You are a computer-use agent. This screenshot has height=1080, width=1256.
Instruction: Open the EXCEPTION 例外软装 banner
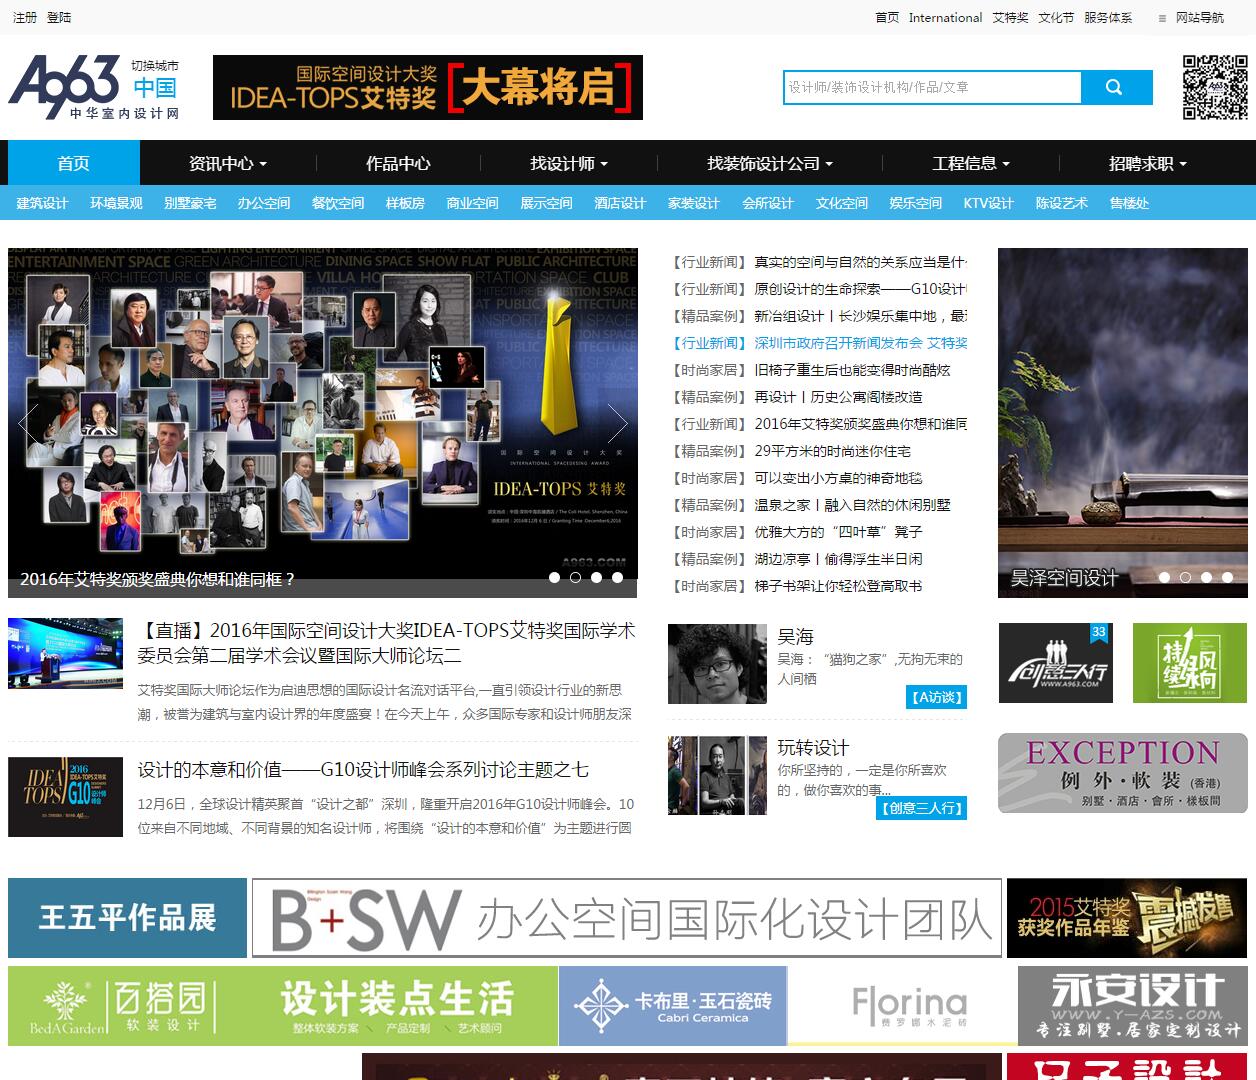(1122, 773)
